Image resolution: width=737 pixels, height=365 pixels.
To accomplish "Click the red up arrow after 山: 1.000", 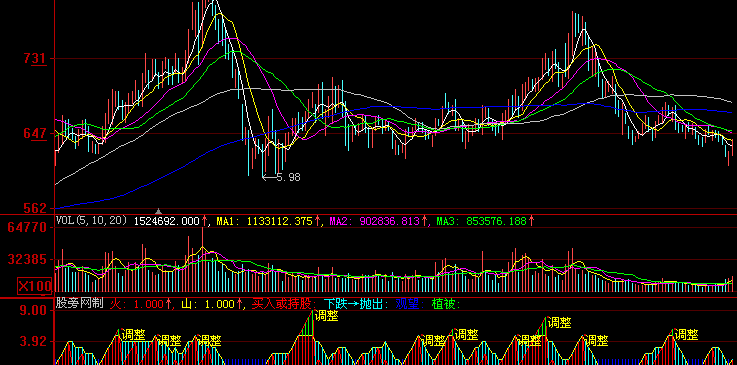I will 239,304.
